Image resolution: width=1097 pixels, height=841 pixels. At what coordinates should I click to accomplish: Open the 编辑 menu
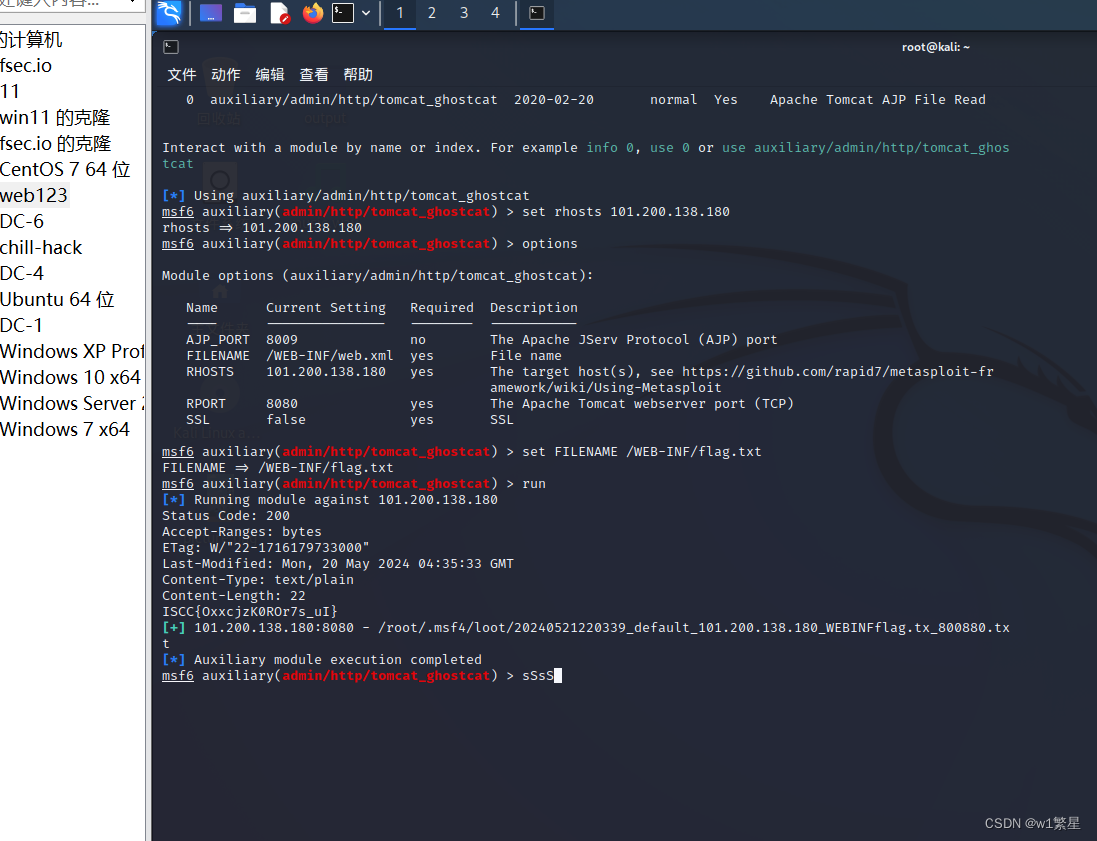coord(270,74)
